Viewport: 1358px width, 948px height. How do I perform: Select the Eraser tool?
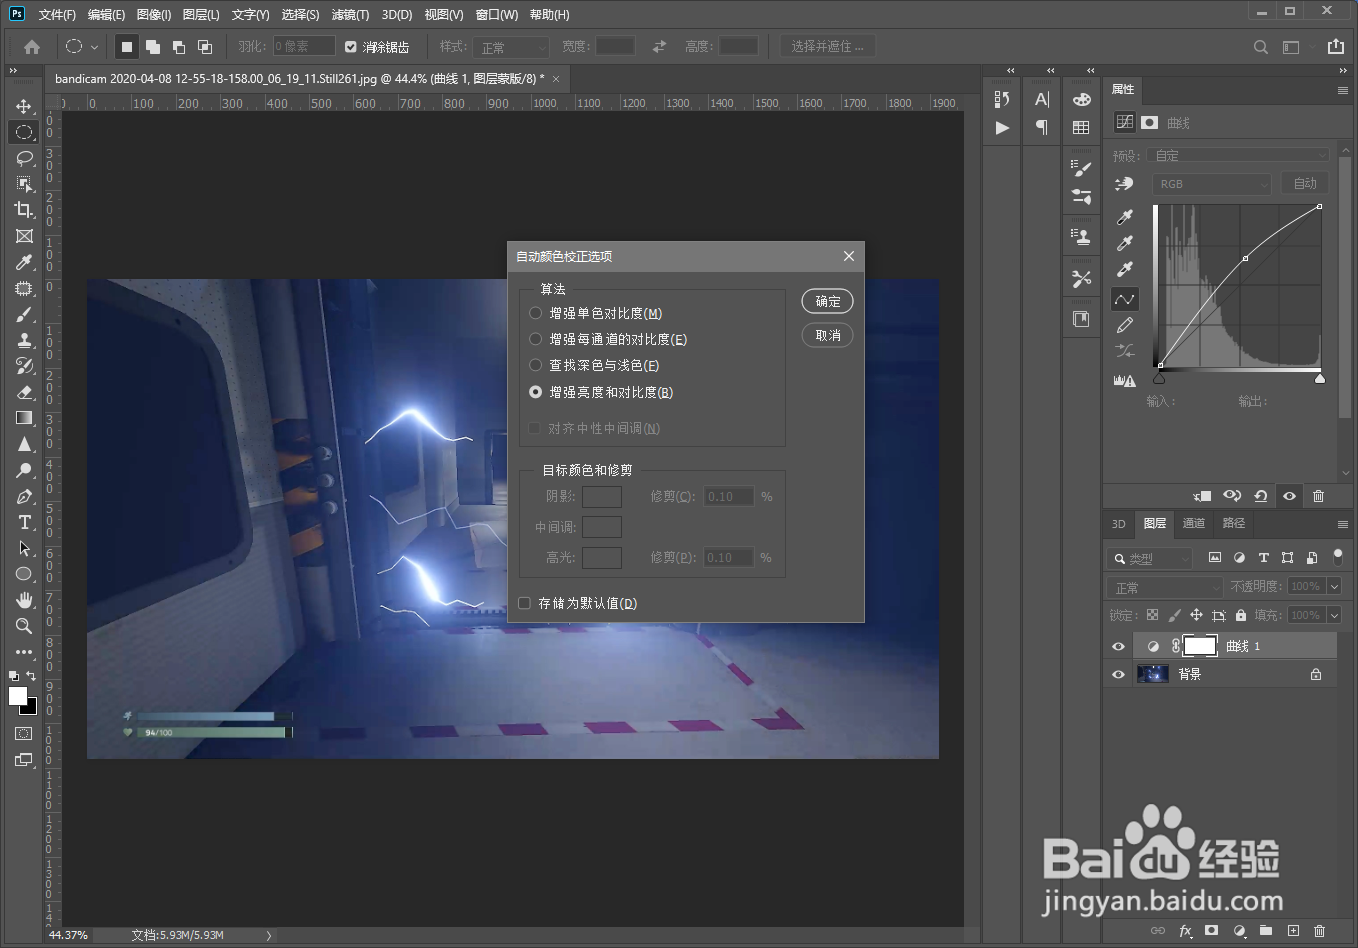(x=24, y=392)
